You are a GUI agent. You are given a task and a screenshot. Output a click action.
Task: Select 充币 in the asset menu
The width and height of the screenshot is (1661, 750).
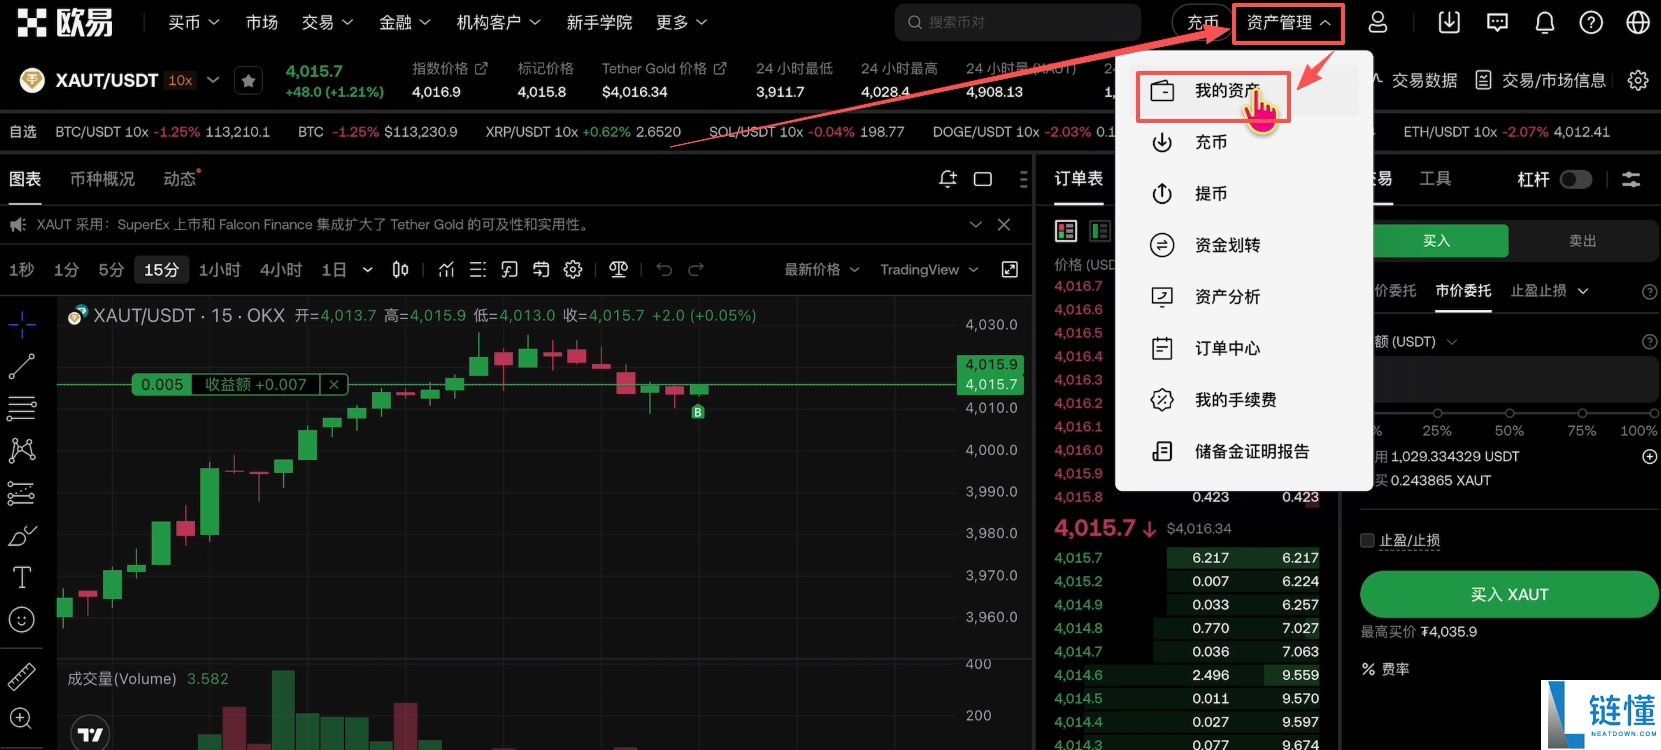pyautogui.click(x=1210, y=142)
